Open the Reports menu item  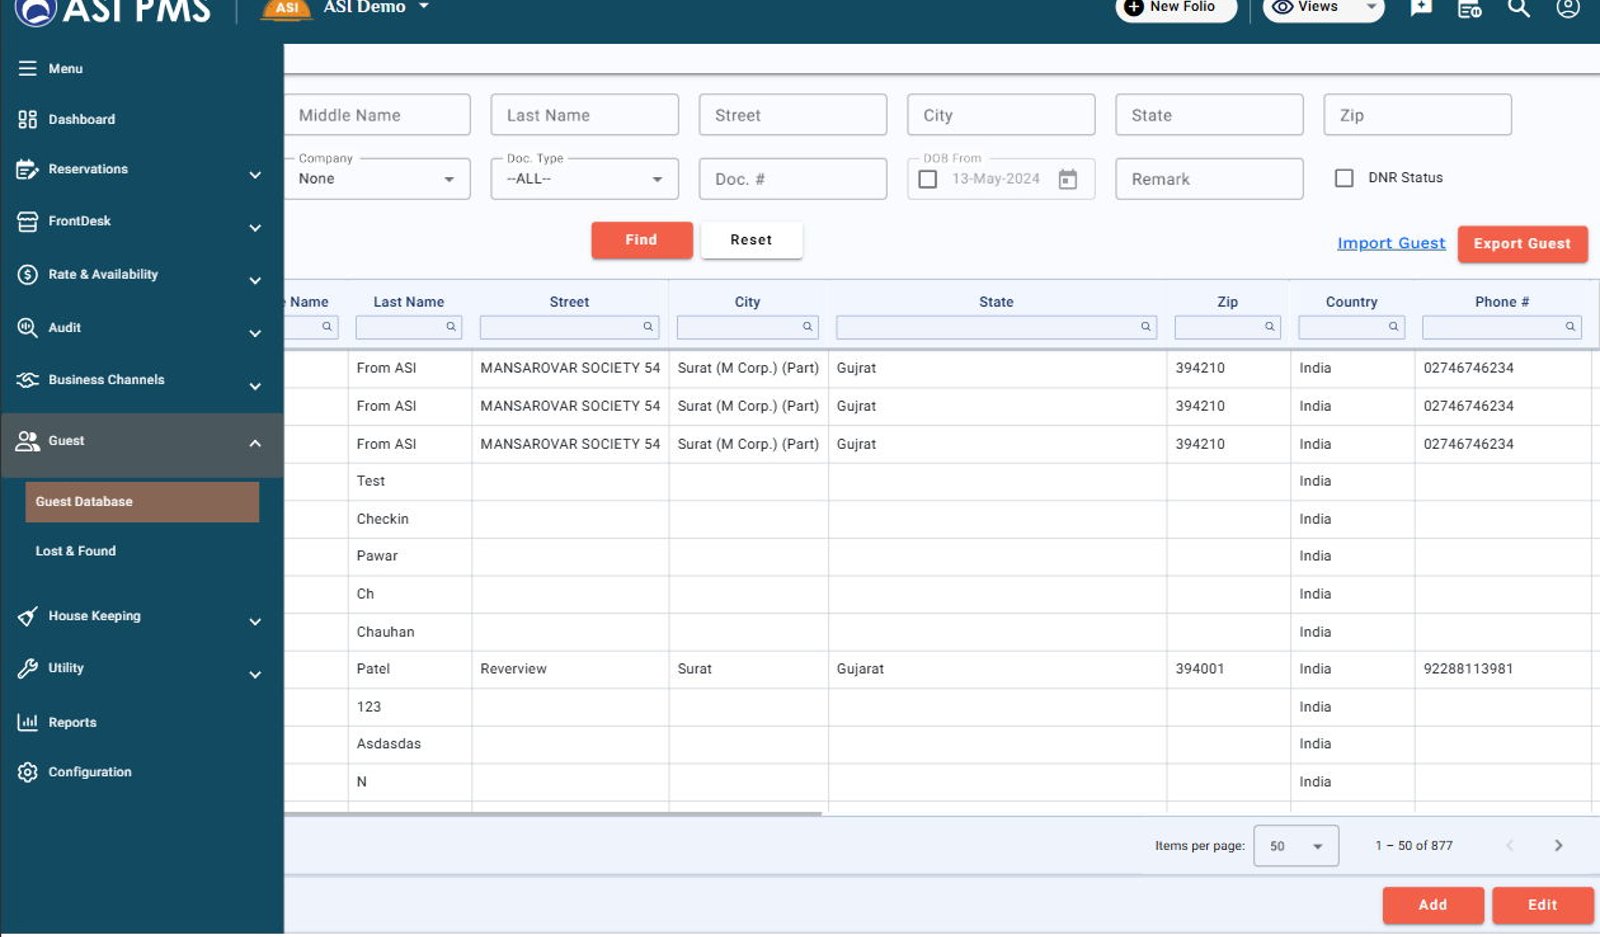(x=73, y=722)
